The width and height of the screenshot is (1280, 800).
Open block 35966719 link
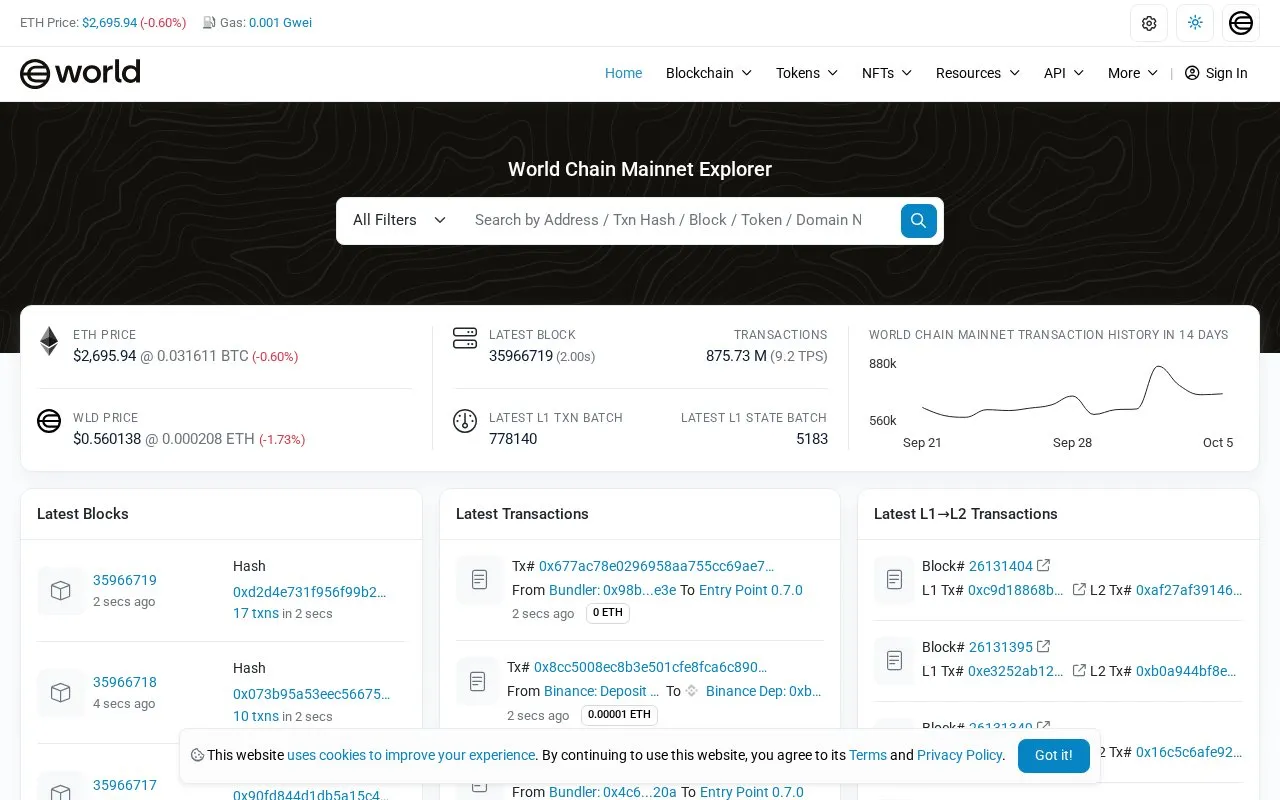click(125, 580)
